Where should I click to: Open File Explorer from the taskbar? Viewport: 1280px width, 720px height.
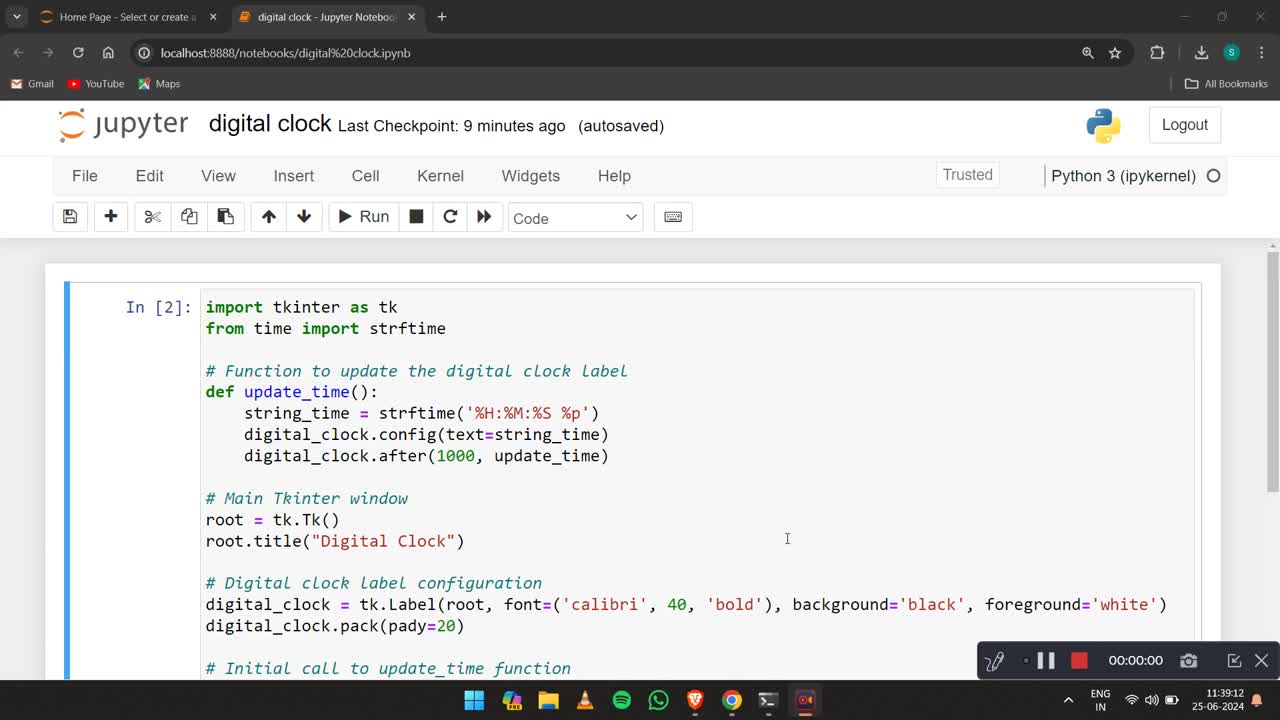548,700
